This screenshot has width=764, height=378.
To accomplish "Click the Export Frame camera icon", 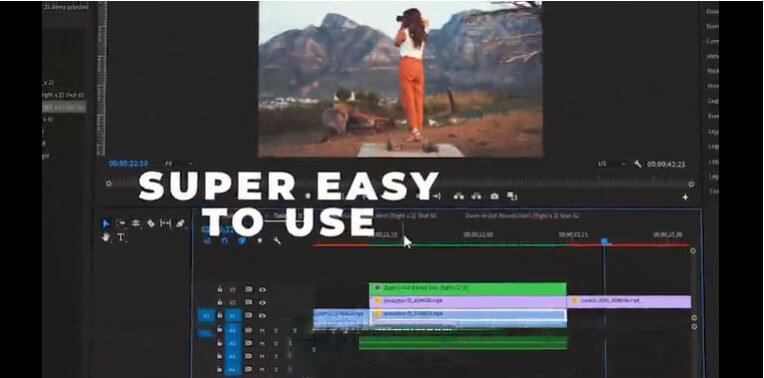I will point(495,196).
